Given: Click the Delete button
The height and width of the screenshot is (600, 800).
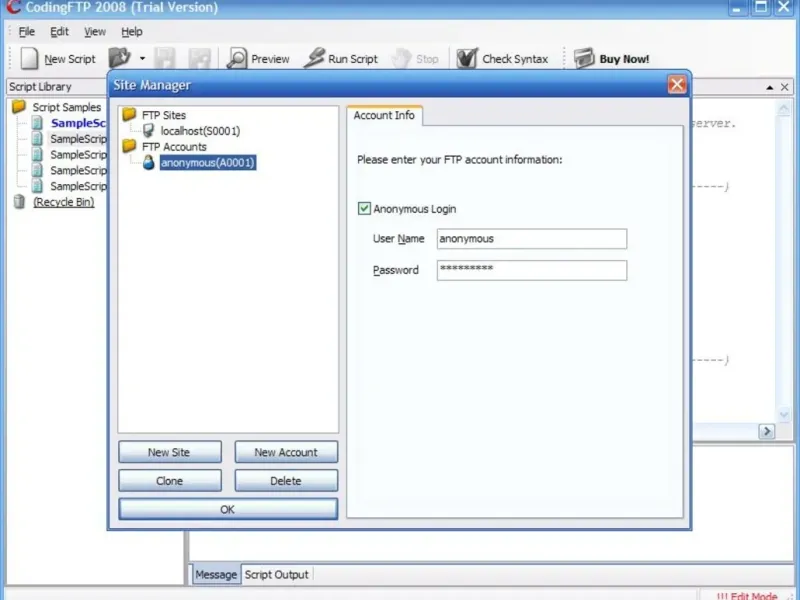Looking at the screenshot, I should pyautogui.click(x=286, y=481).
